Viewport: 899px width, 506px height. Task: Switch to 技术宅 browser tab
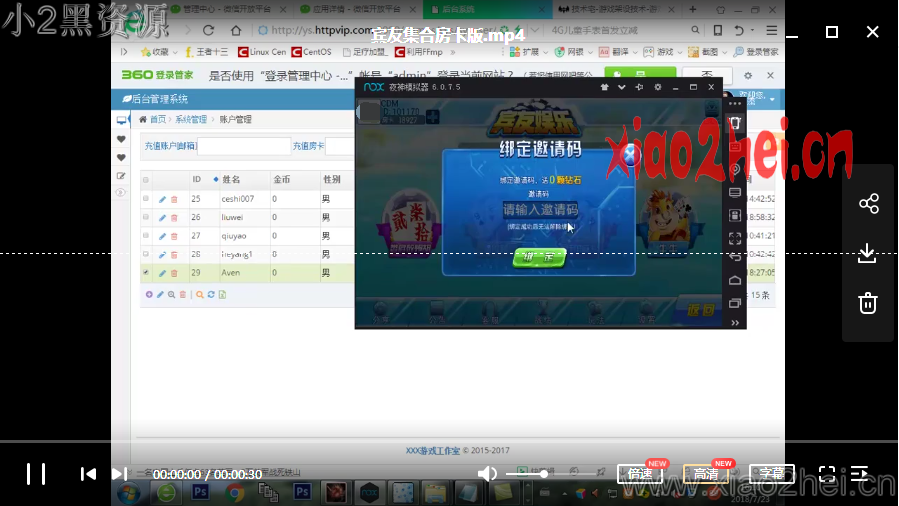click(x=616, y=9)
